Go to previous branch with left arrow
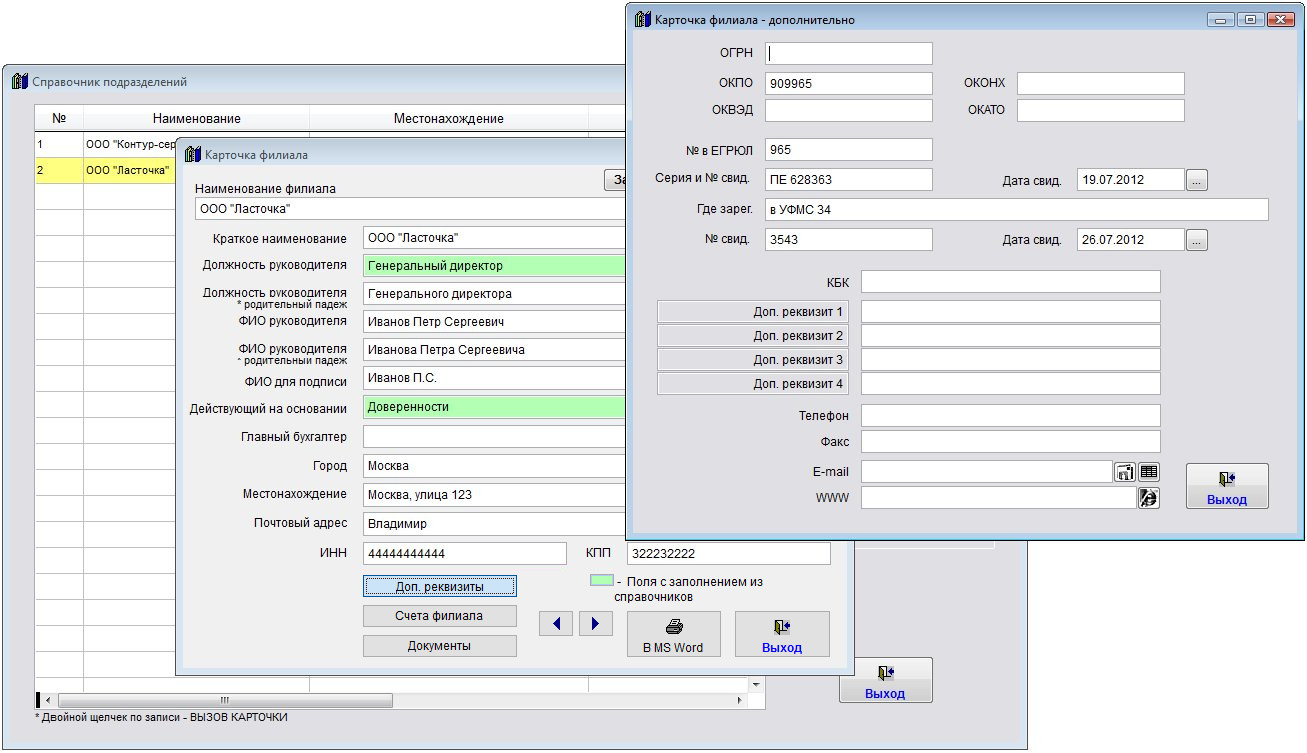 click(x=556, y=624)
